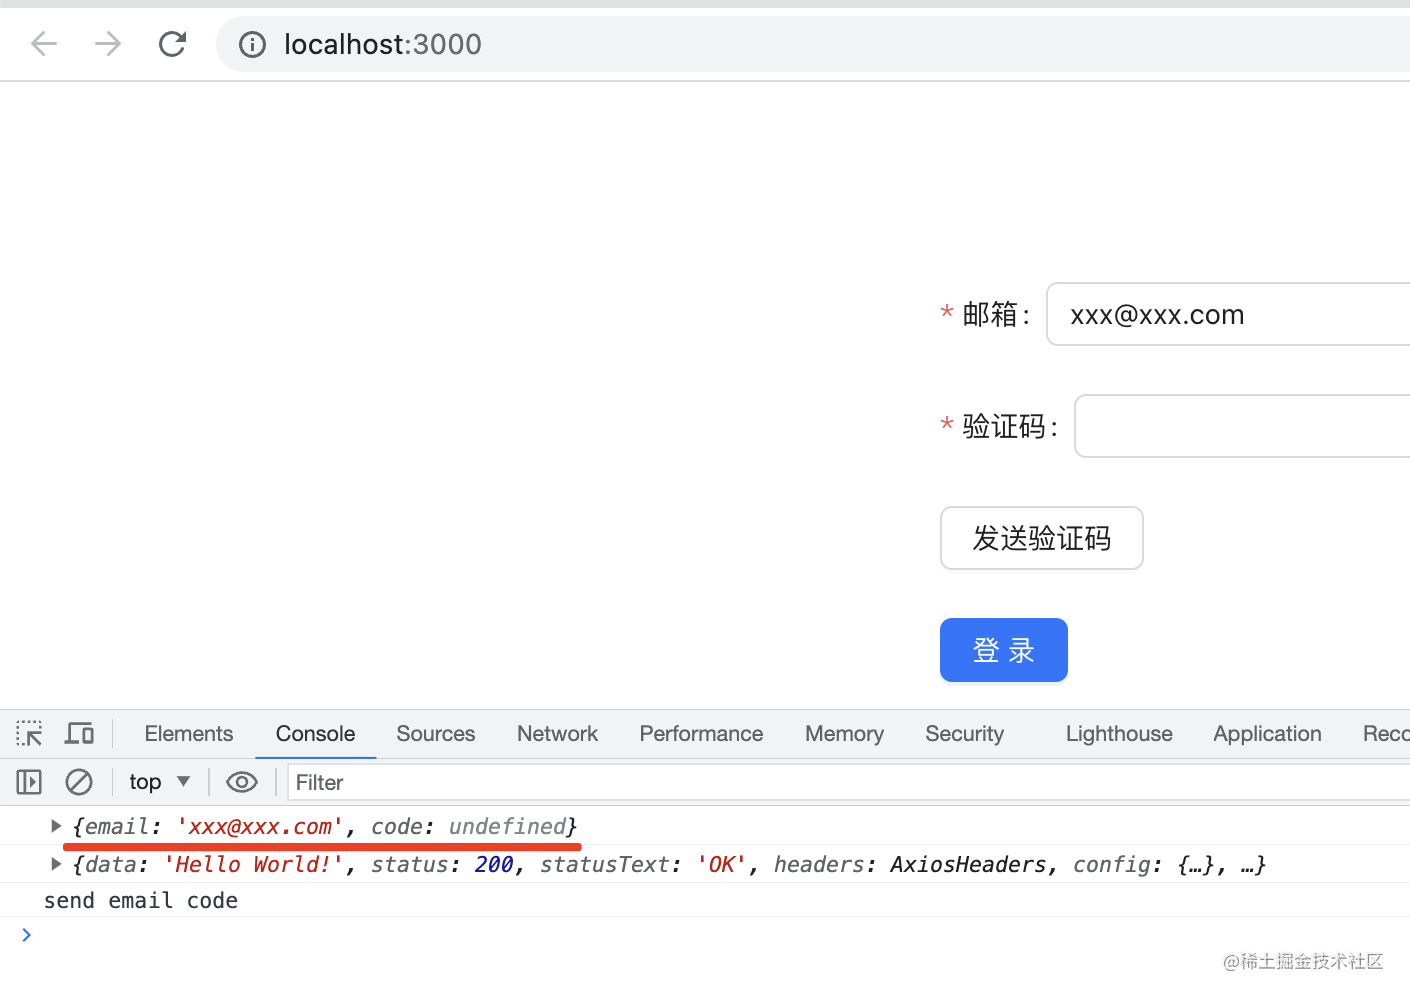Focus the 验证码 input field
The height and width of the screenshot is (998, 1410).
(x=1240, y=426)
